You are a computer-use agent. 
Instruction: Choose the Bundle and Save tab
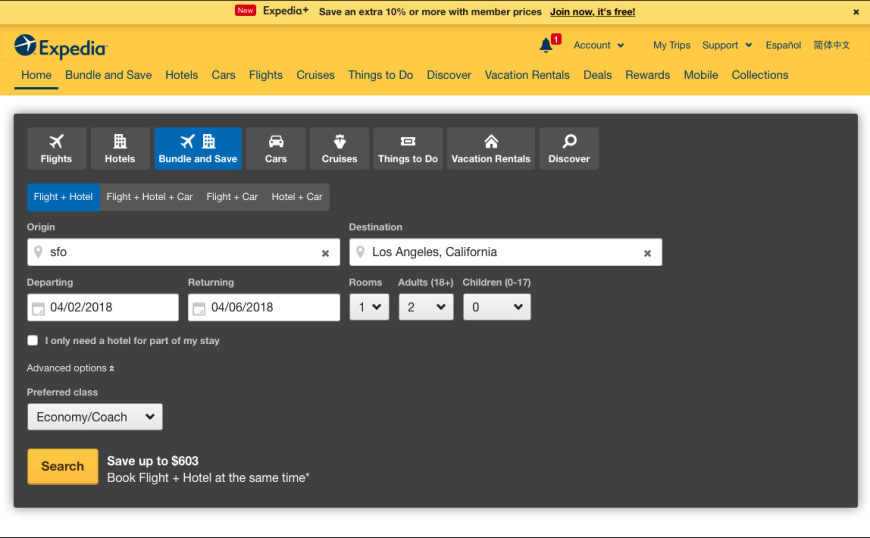click(198, 148)
